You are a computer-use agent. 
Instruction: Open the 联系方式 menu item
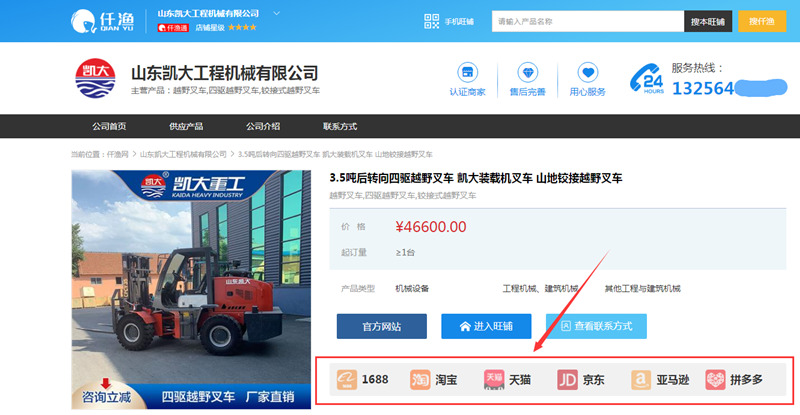click(x=340, y=126)
